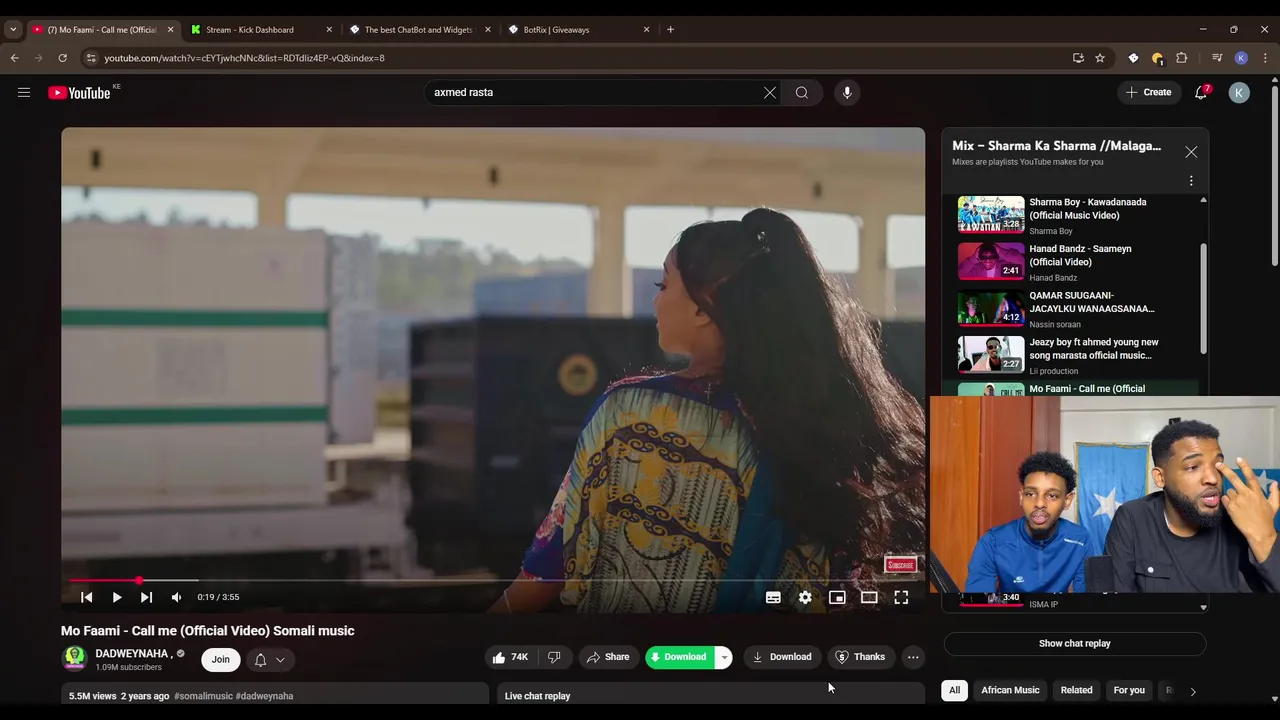Start voice search with the microphone
The image size is (1280, 720).
pos(847,92)
